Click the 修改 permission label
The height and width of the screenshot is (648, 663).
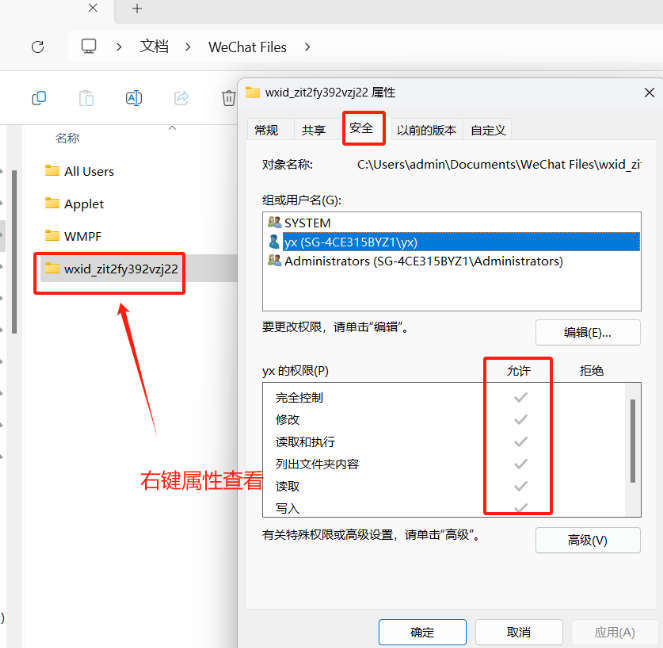[288, 420]
